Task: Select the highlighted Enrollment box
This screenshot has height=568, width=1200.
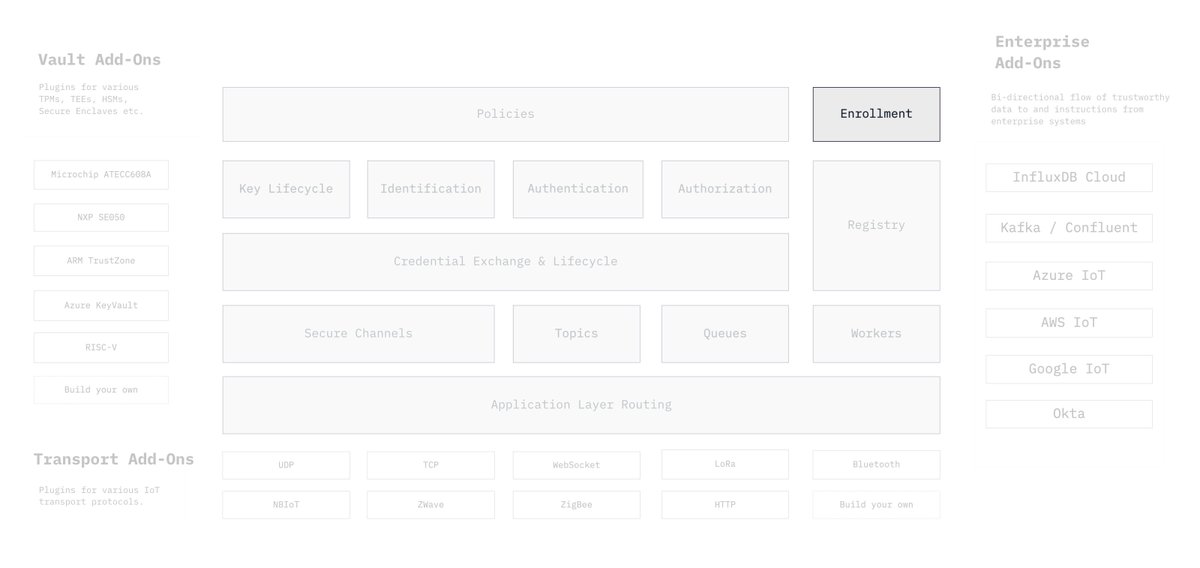Action: coord(876,114)
